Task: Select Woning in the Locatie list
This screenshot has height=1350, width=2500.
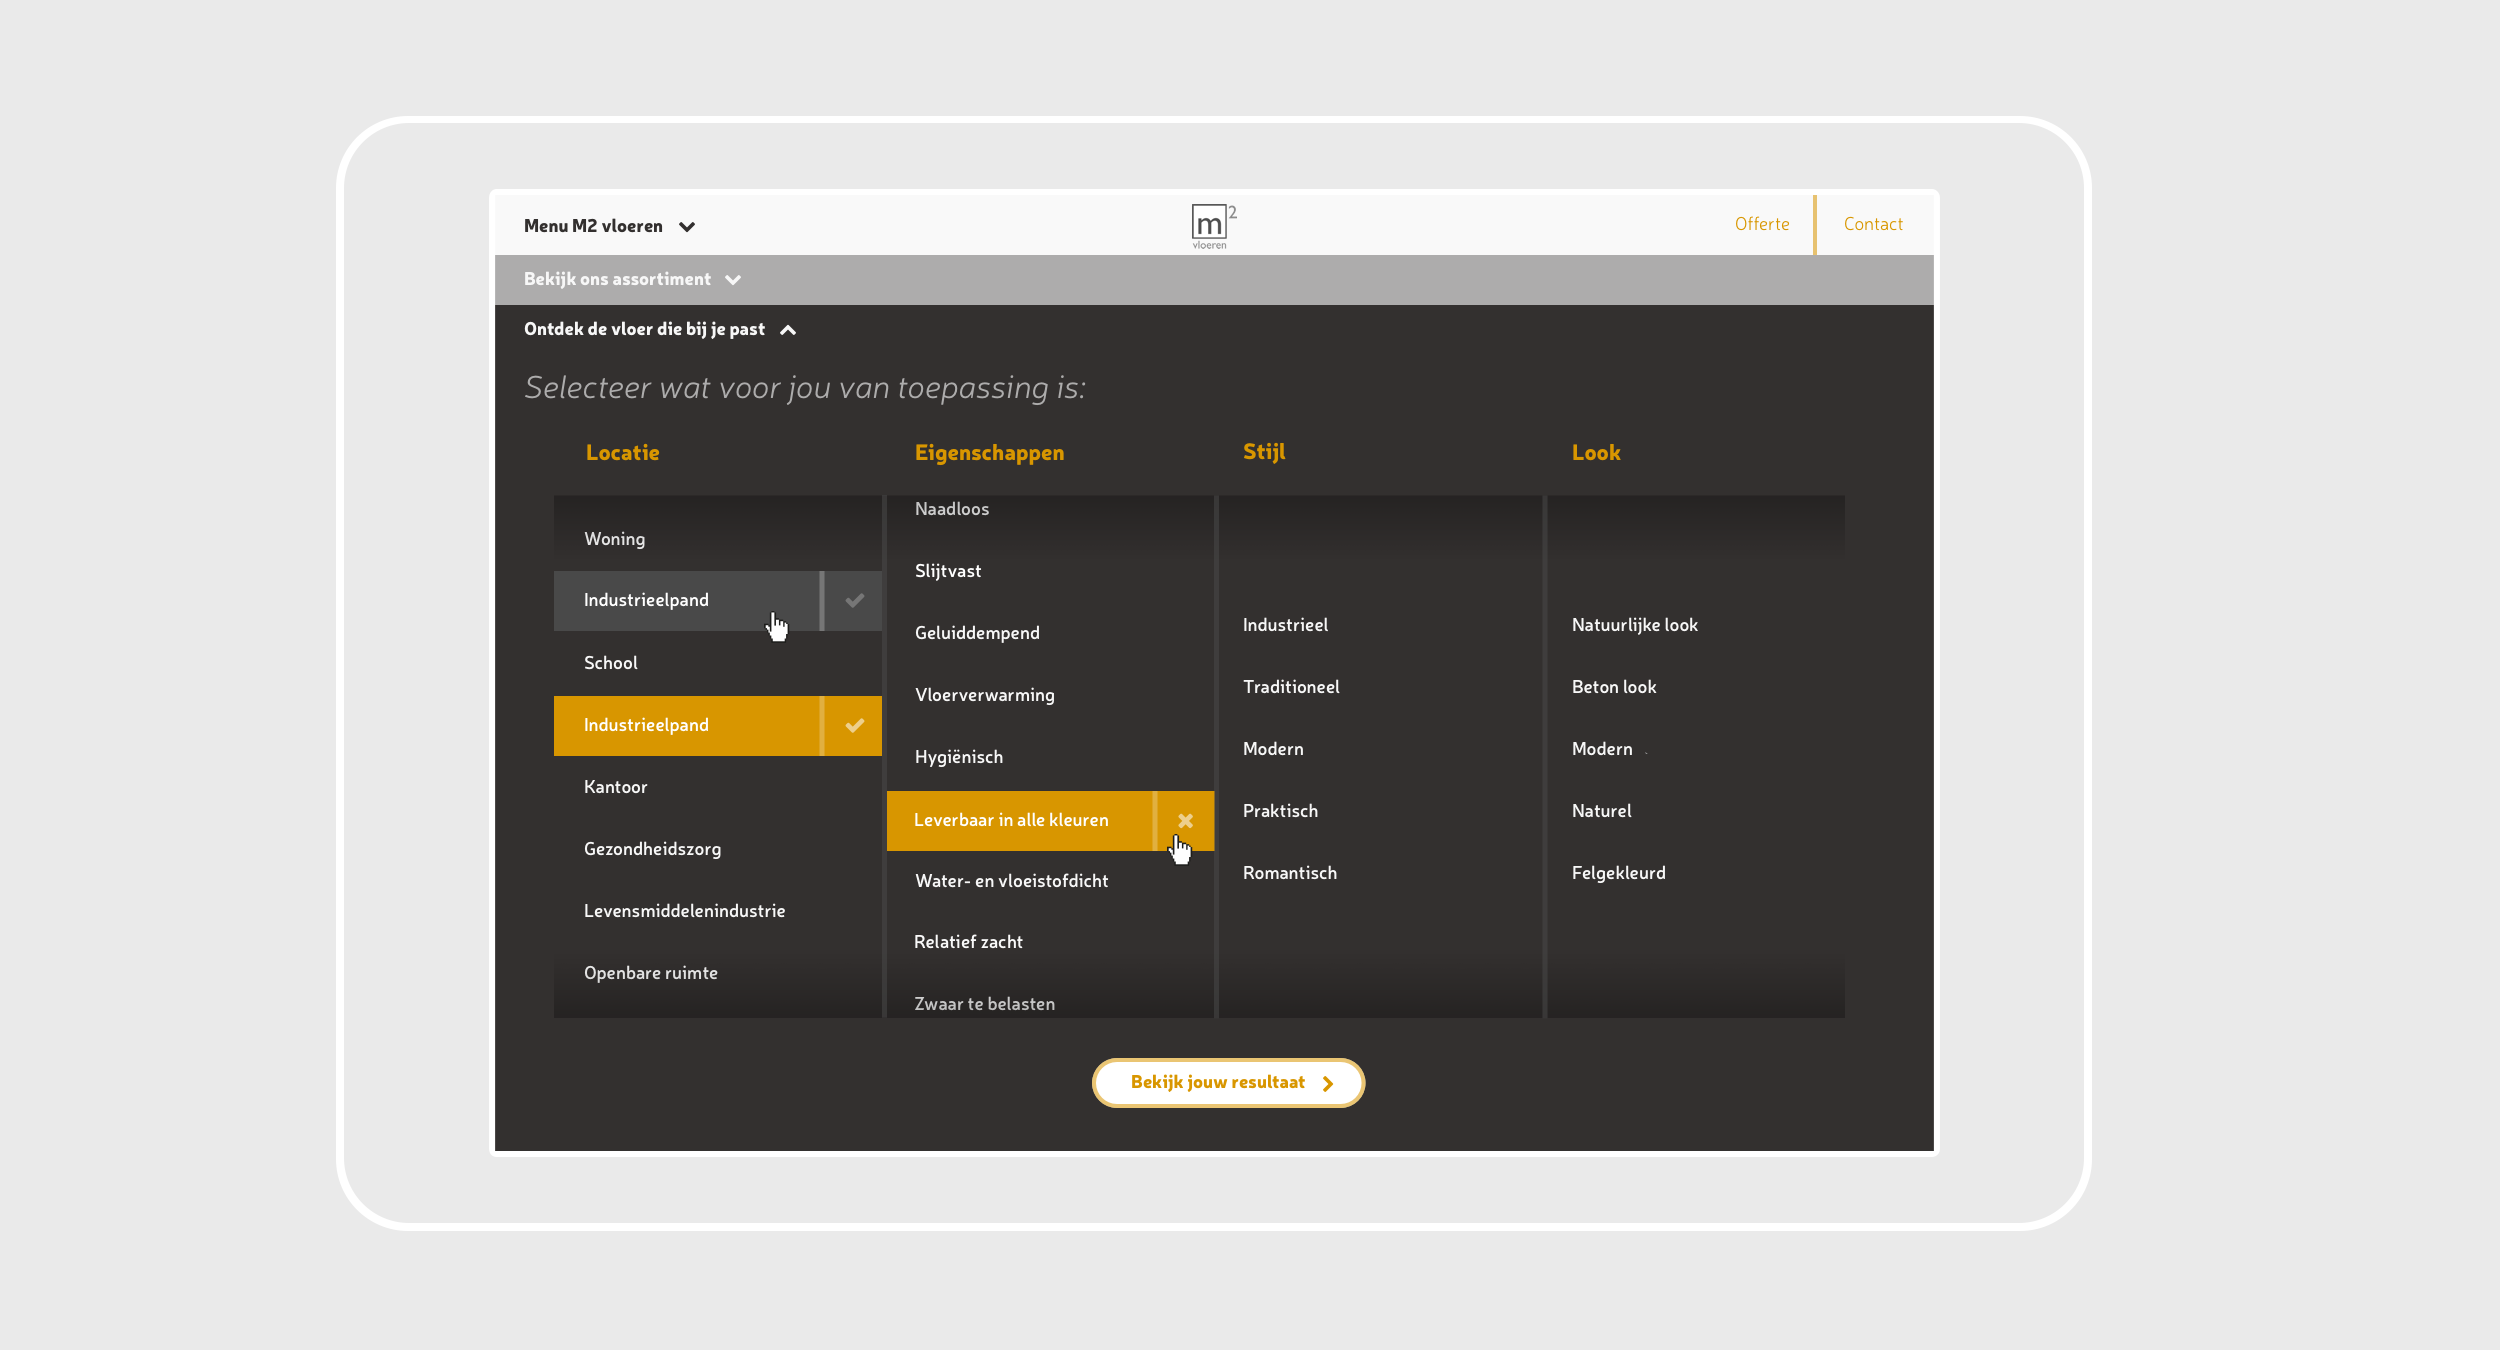Action: (x=615, y=539)
